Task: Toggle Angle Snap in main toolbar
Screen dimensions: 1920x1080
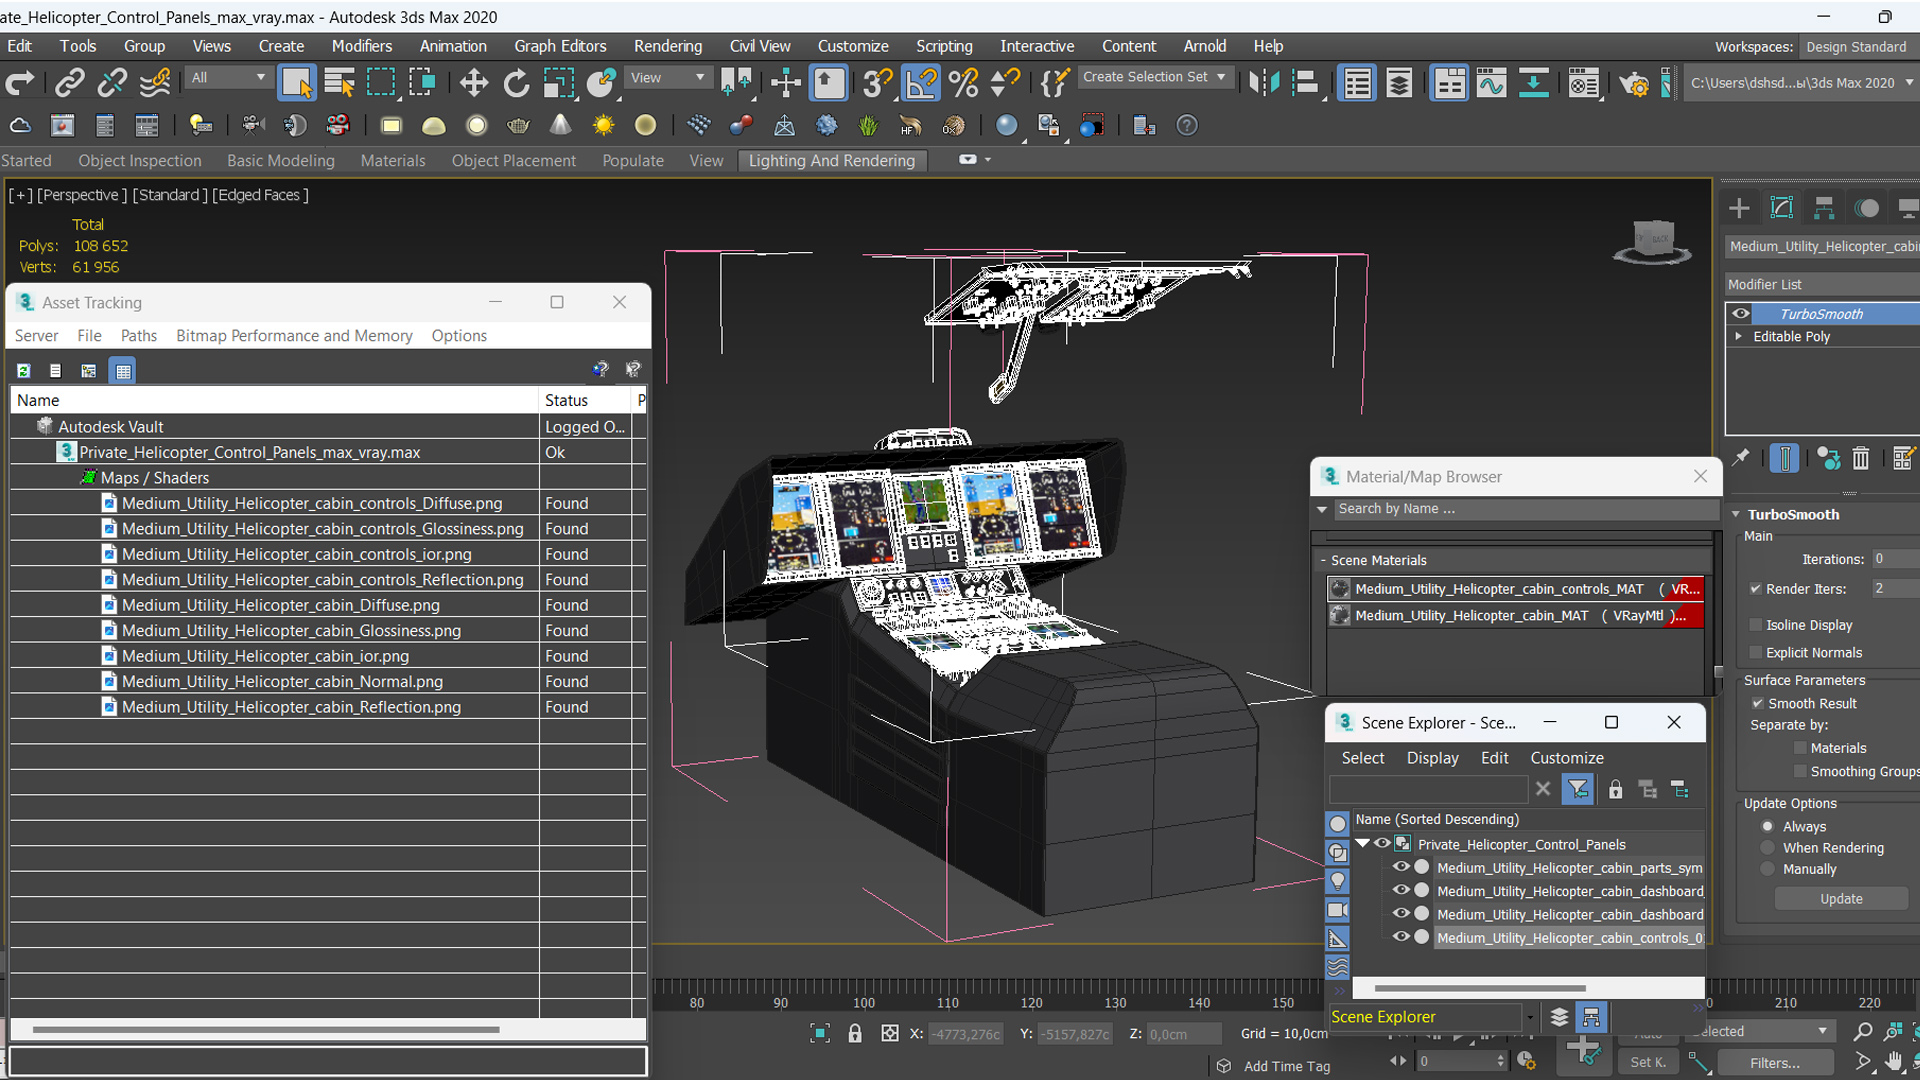Action: [921, 83]
